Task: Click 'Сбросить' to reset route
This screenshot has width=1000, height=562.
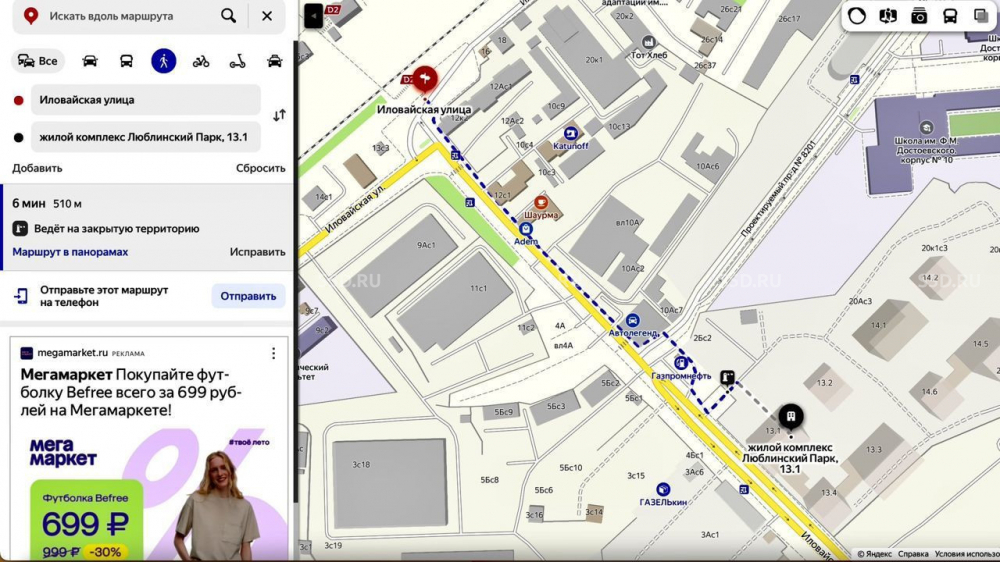Action: [x=260, y=168]
